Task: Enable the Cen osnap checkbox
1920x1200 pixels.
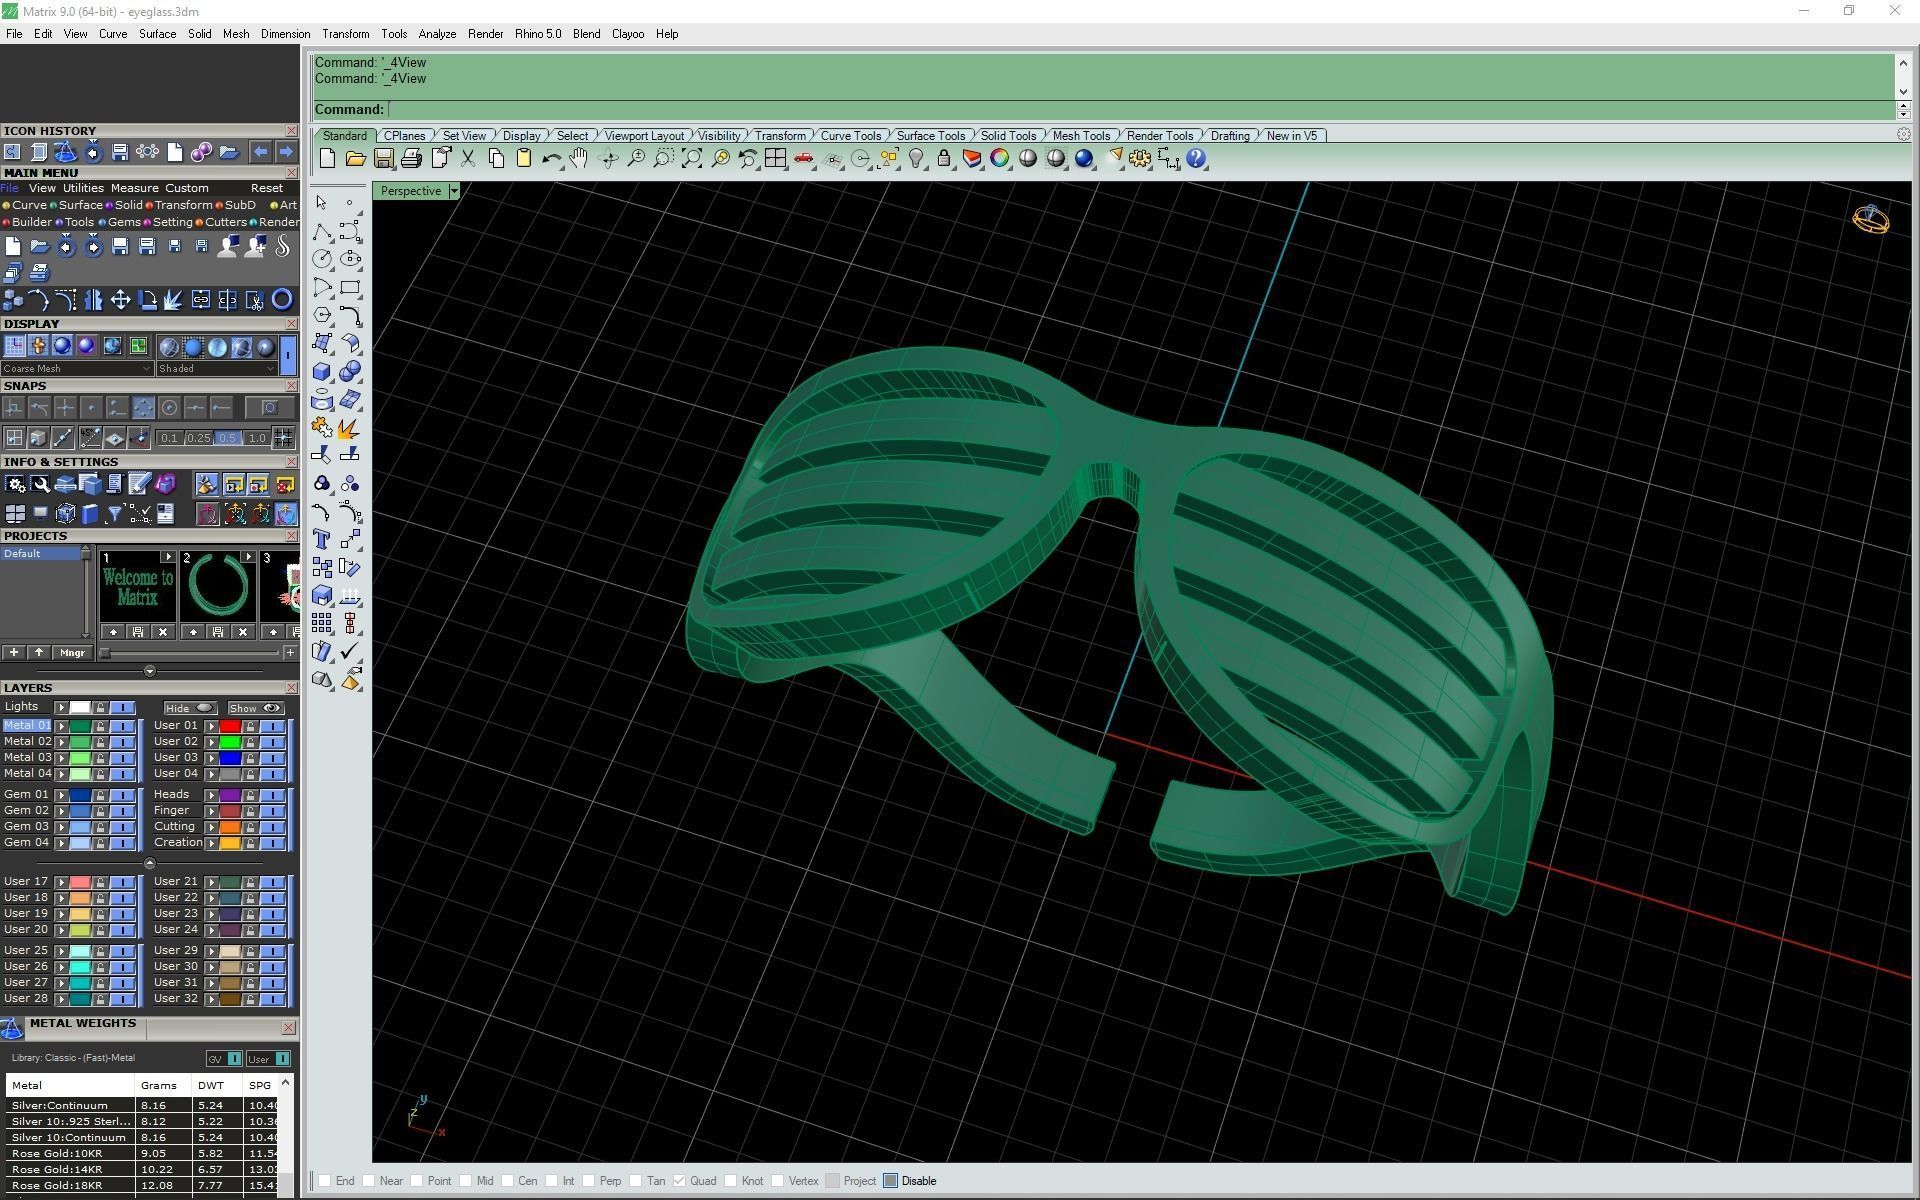Action: point(508,1181)
